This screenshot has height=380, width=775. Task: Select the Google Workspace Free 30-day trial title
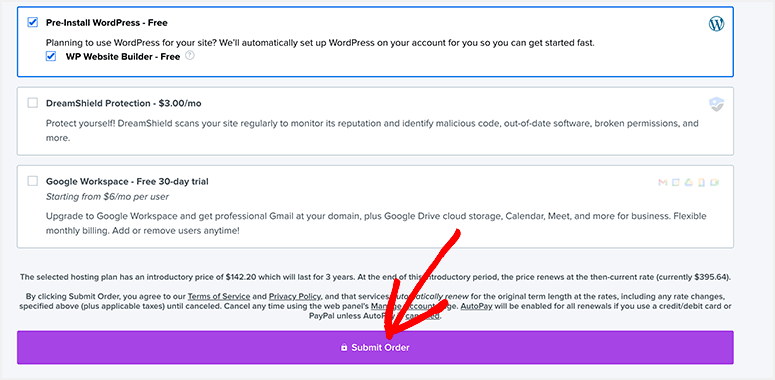point(127,181)
